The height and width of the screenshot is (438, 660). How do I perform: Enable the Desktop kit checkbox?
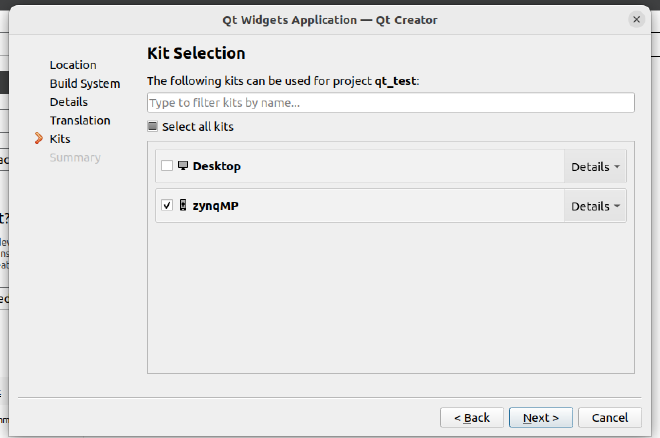coord(167,166)
